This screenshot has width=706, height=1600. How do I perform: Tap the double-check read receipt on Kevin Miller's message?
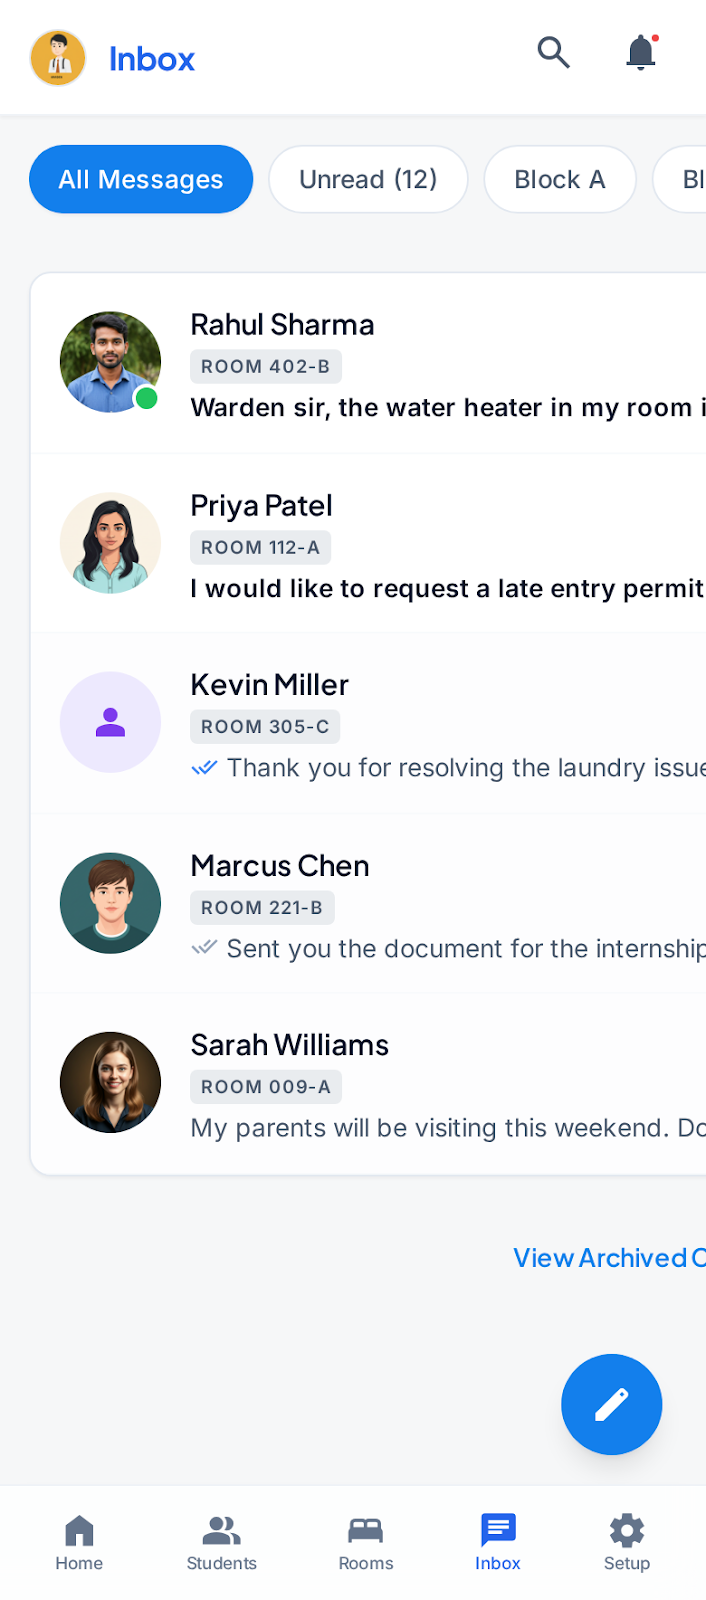(x=204, y=768)
